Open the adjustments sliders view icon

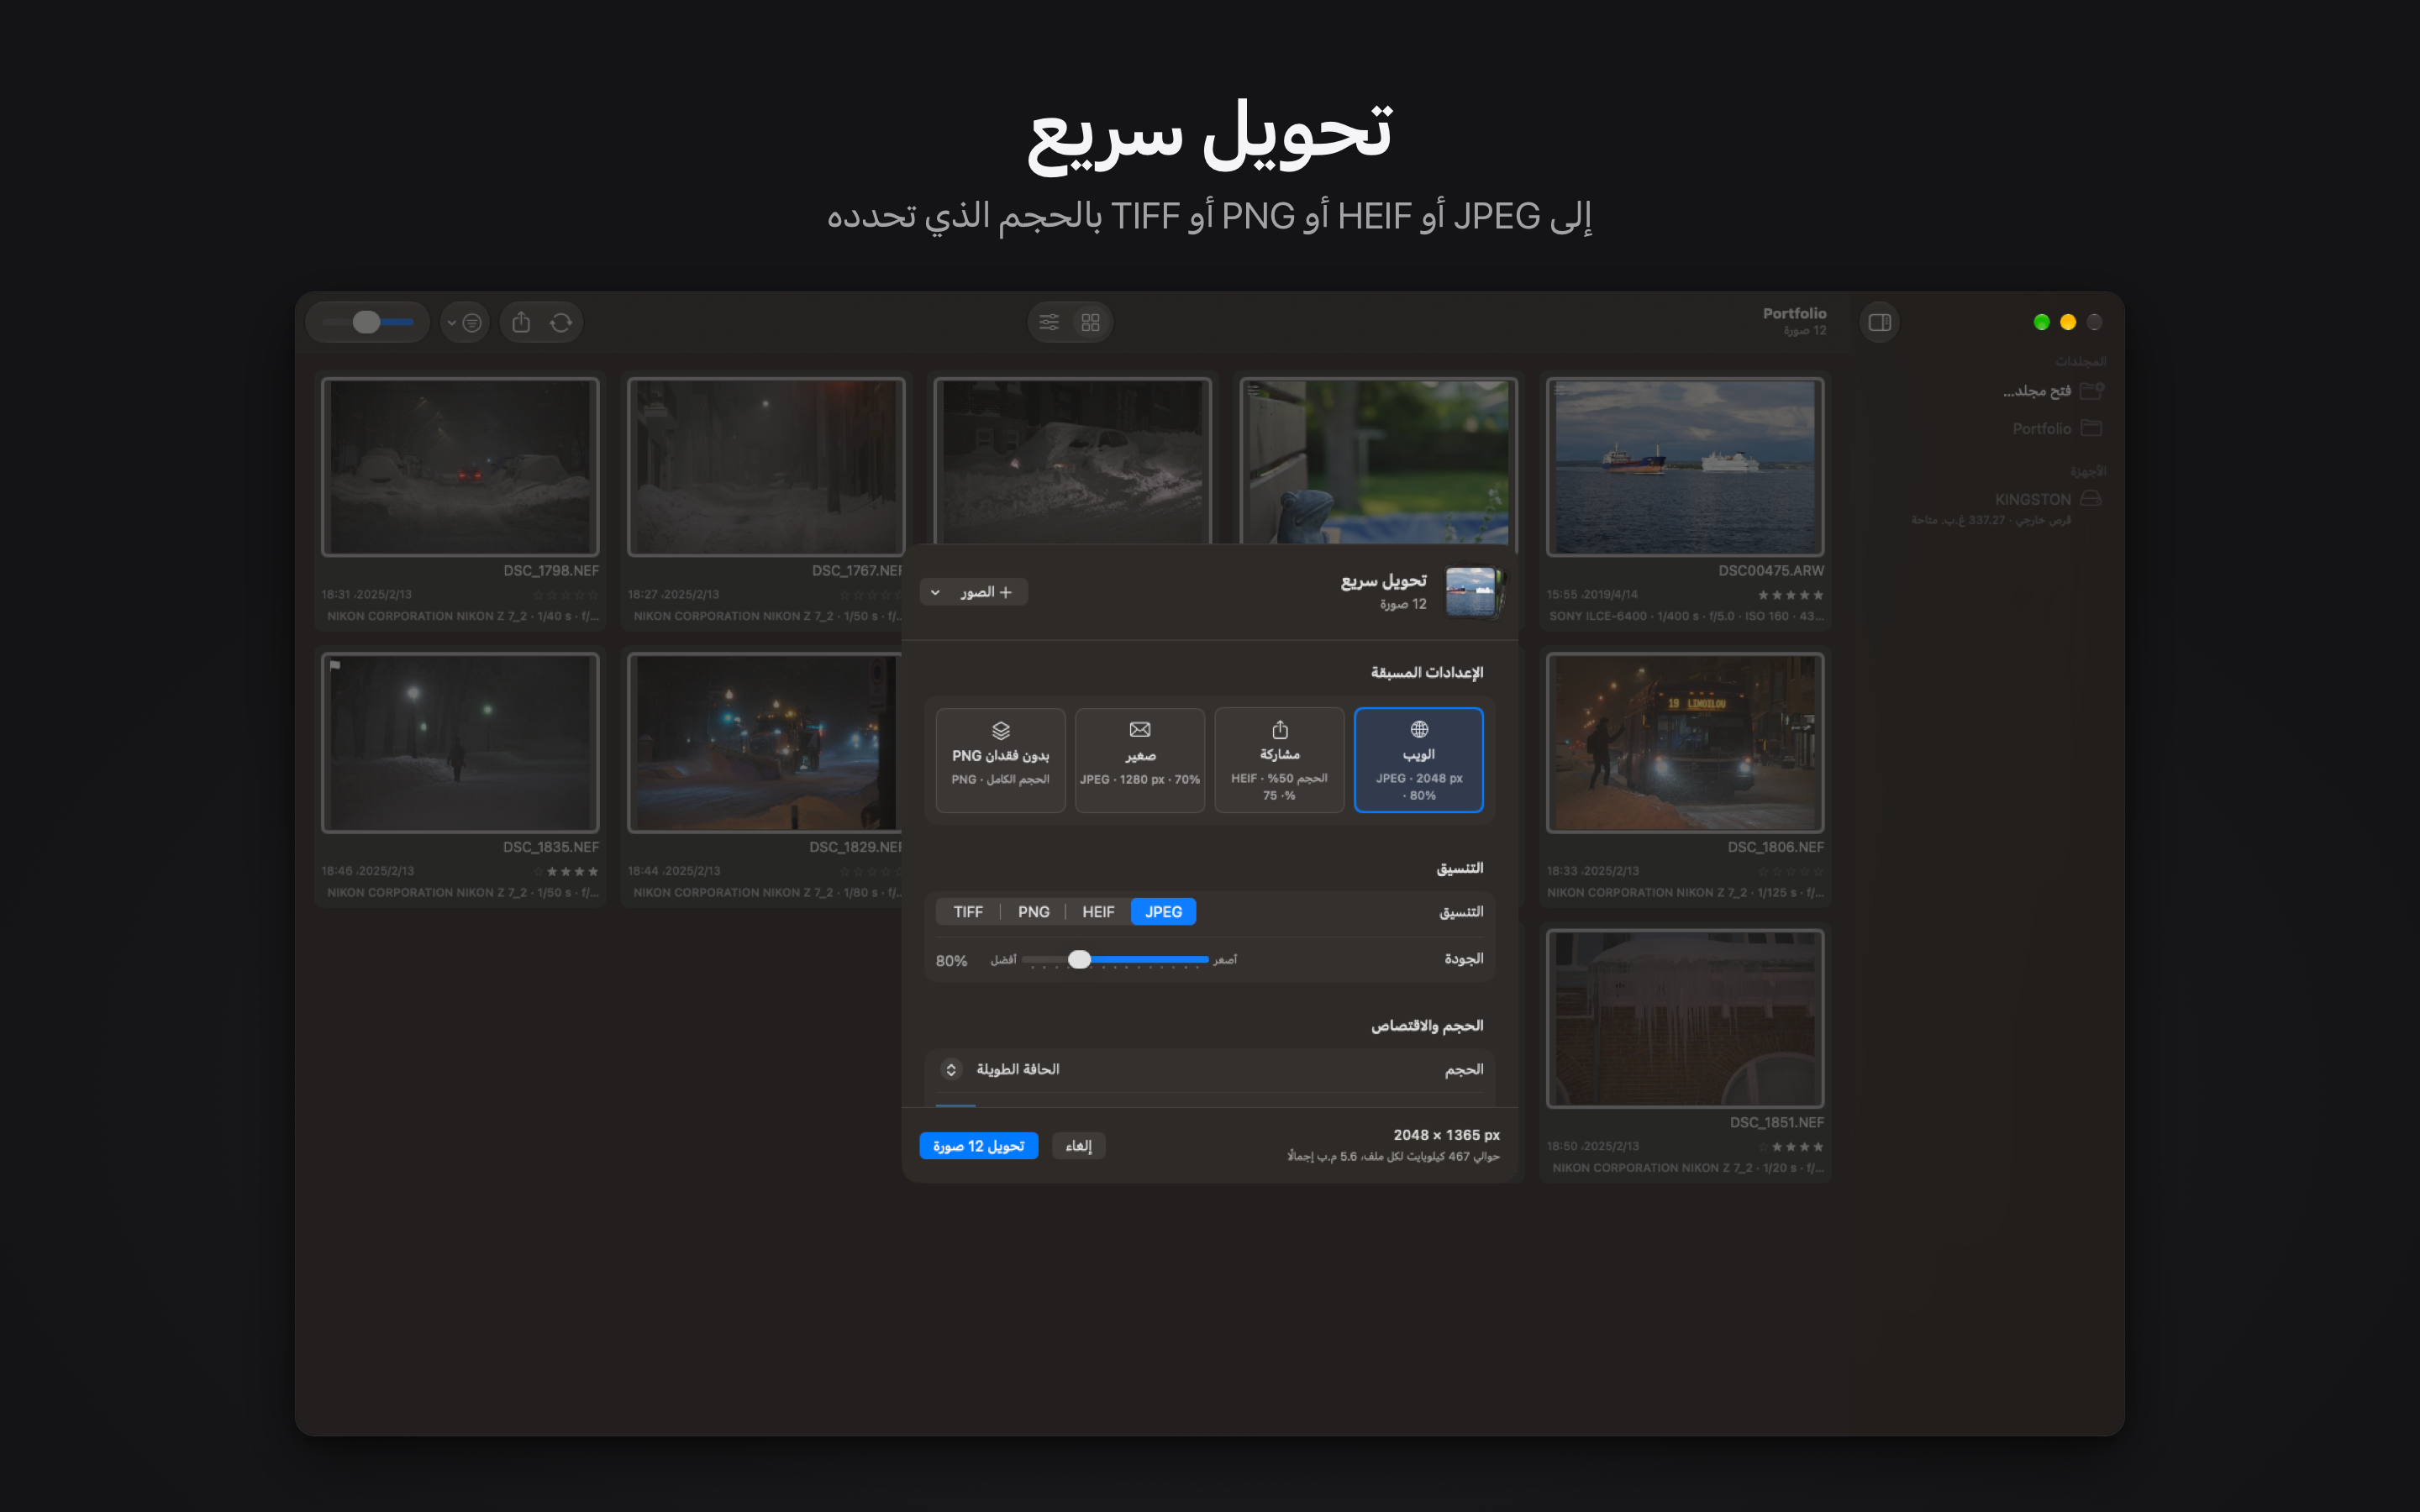click(x=1049, y=322)
